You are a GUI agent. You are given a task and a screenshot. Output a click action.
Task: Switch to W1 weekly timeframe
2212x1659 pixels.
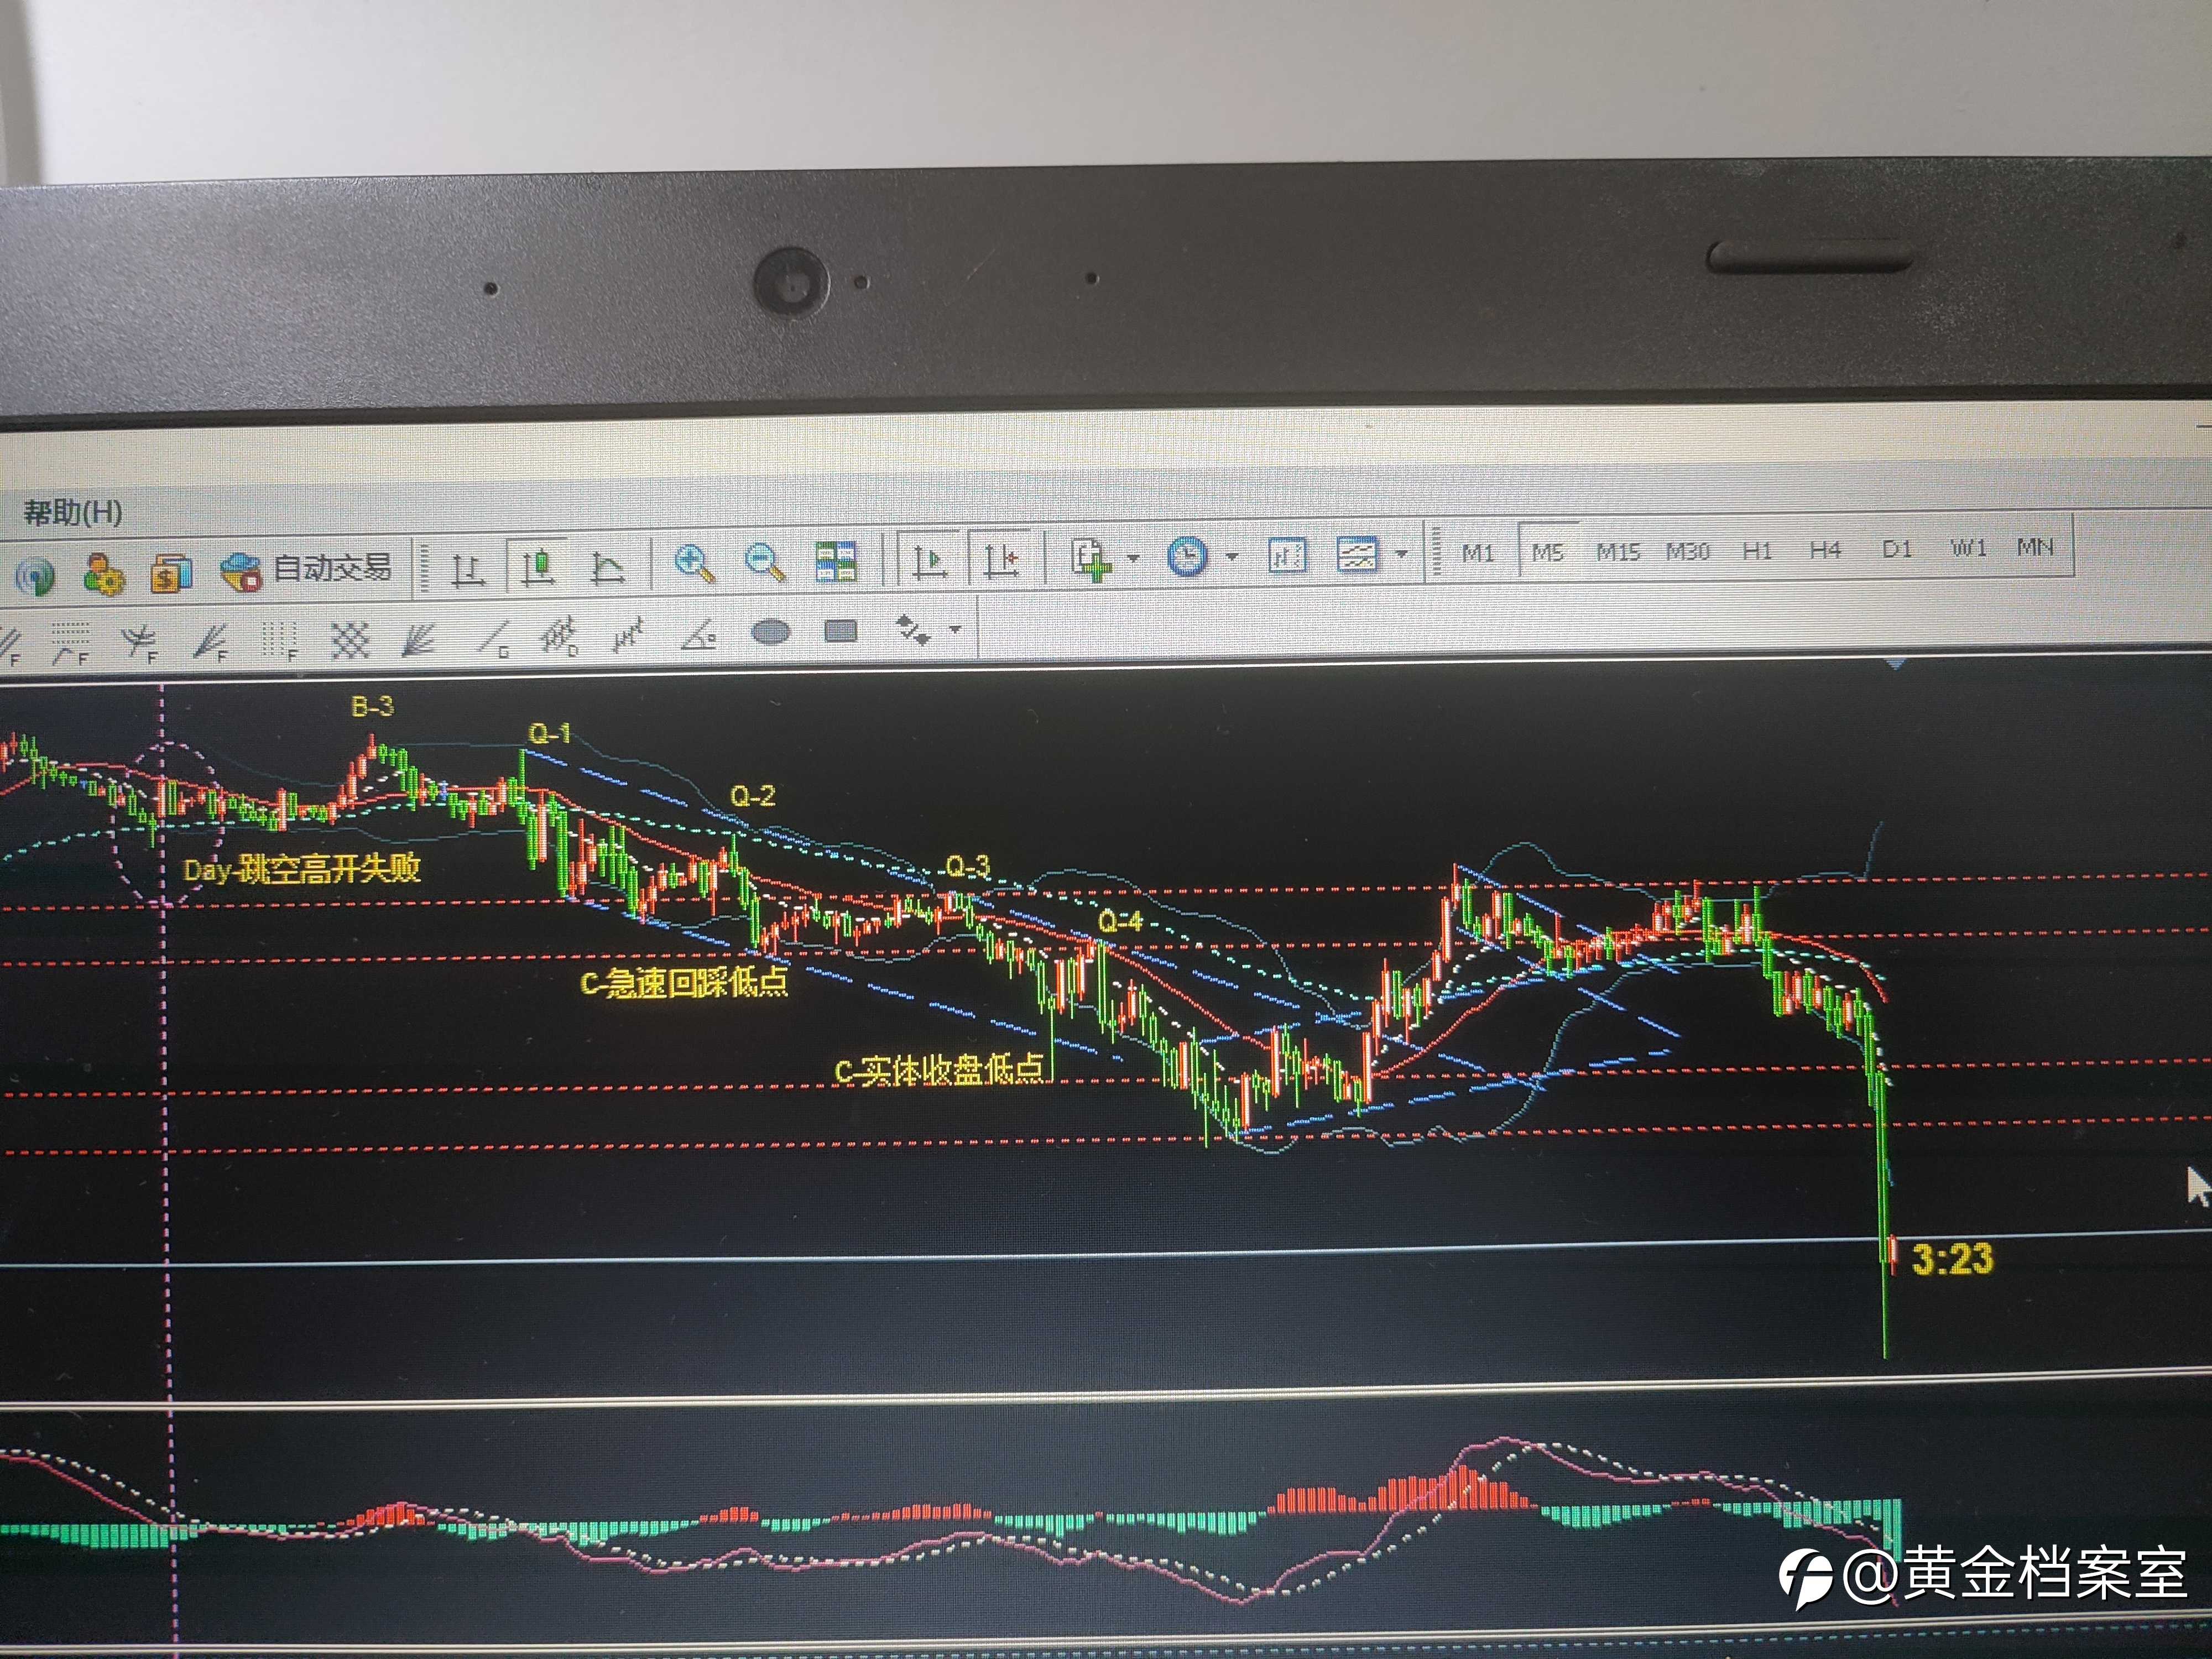[x=1968, y=548]
